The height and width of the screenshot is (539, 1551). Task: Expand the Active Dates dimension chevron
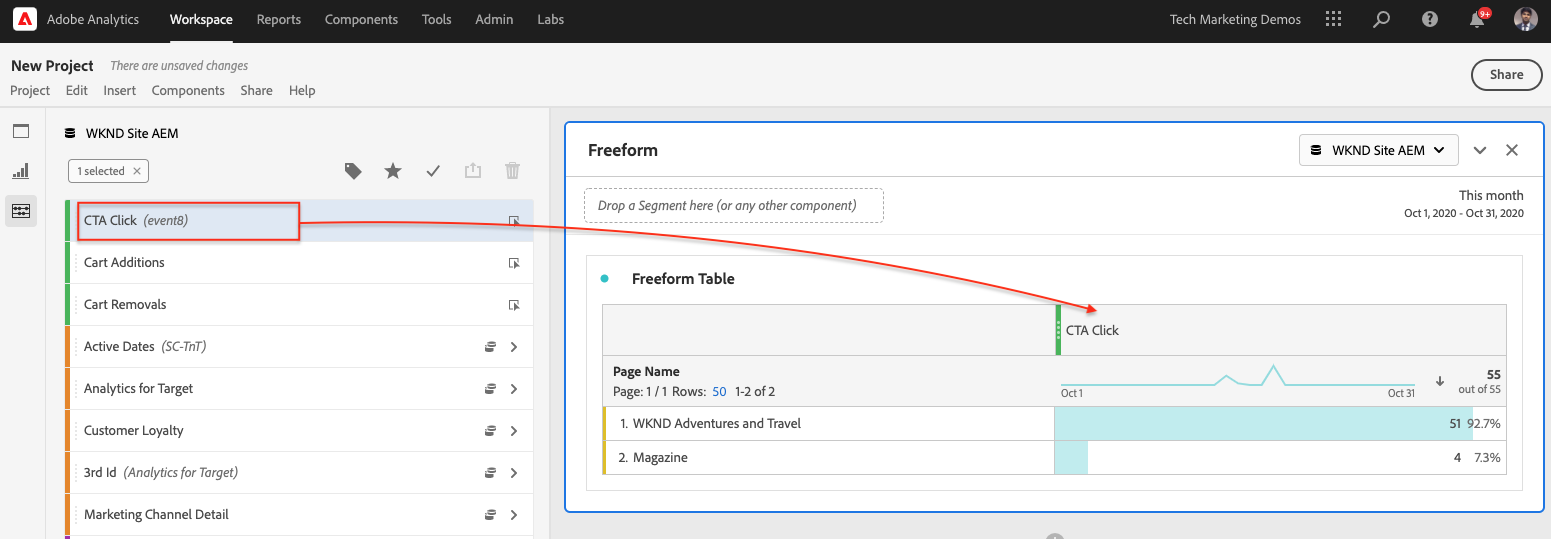[x=514, y=347]
